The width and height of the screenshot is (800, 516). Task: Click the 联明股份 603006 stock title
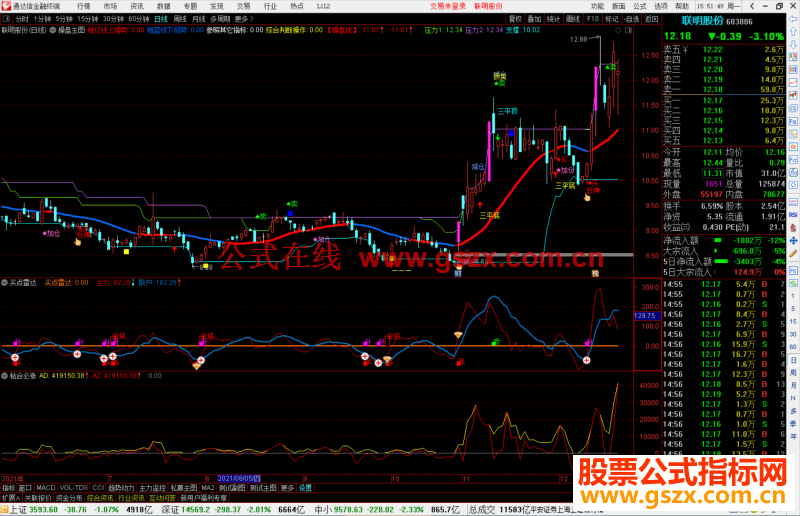coord(717,21)
